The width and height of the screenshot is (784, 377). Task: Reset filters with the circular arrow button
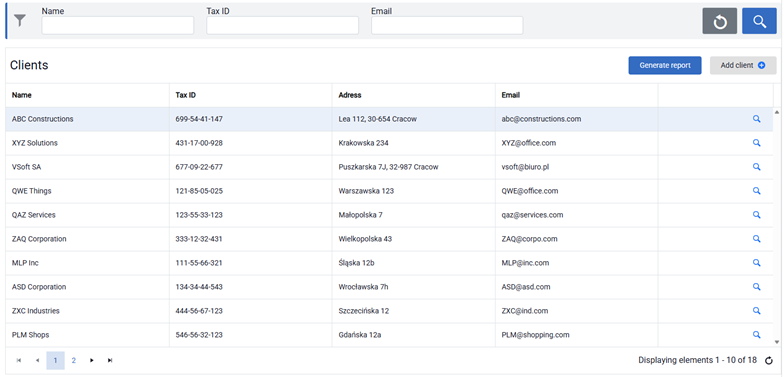[x=720, y=21]
